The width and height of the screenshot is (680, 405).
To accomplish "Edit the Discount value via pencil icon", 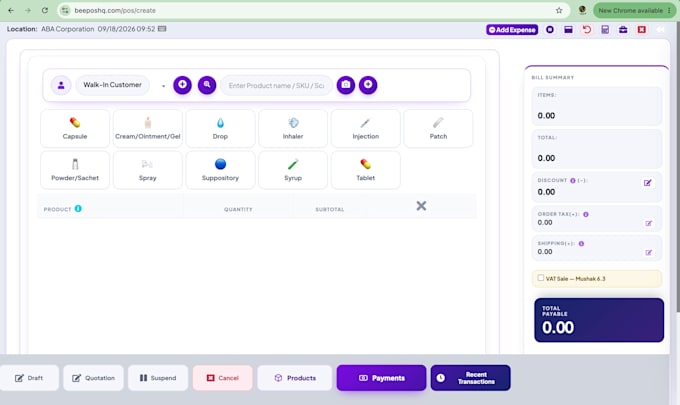I will (x=647, y=183).
